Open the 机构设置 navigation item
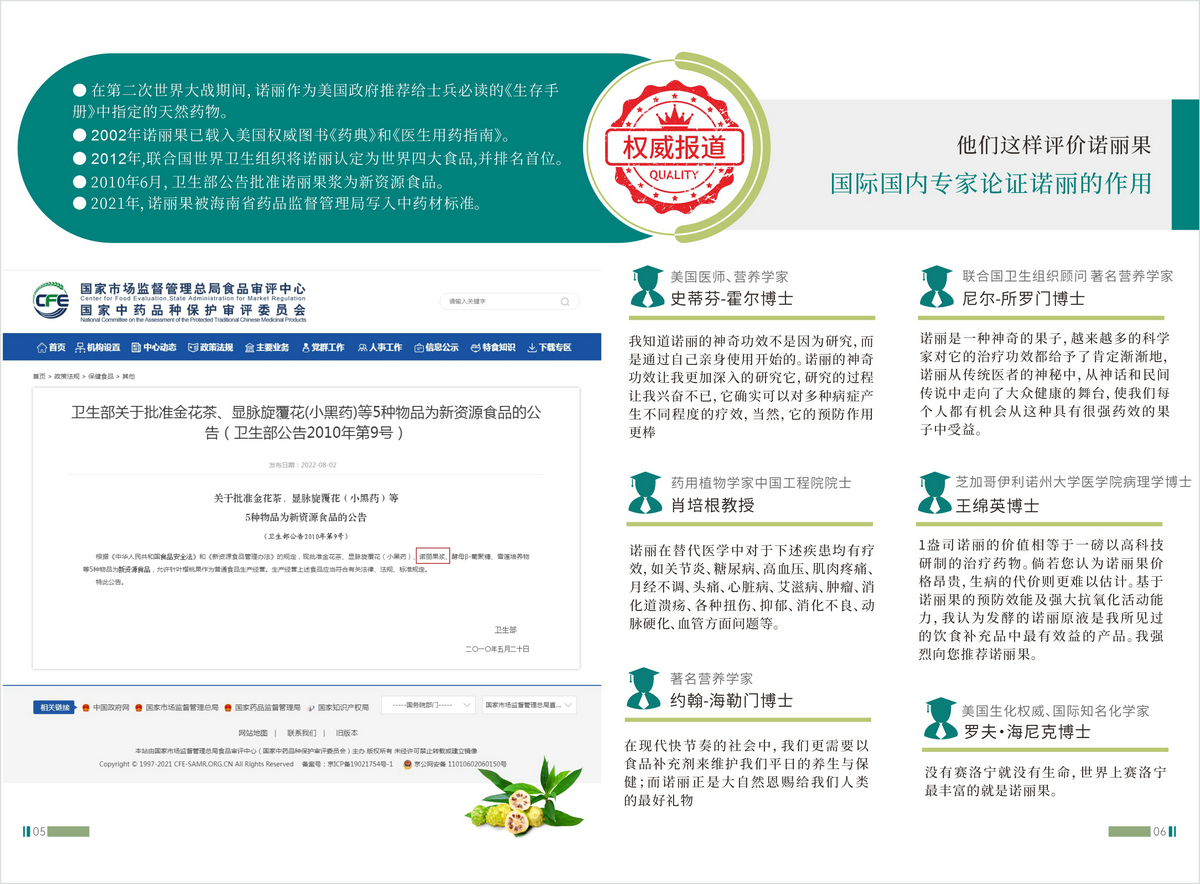The image size is (1200, 884). point(98,348)
